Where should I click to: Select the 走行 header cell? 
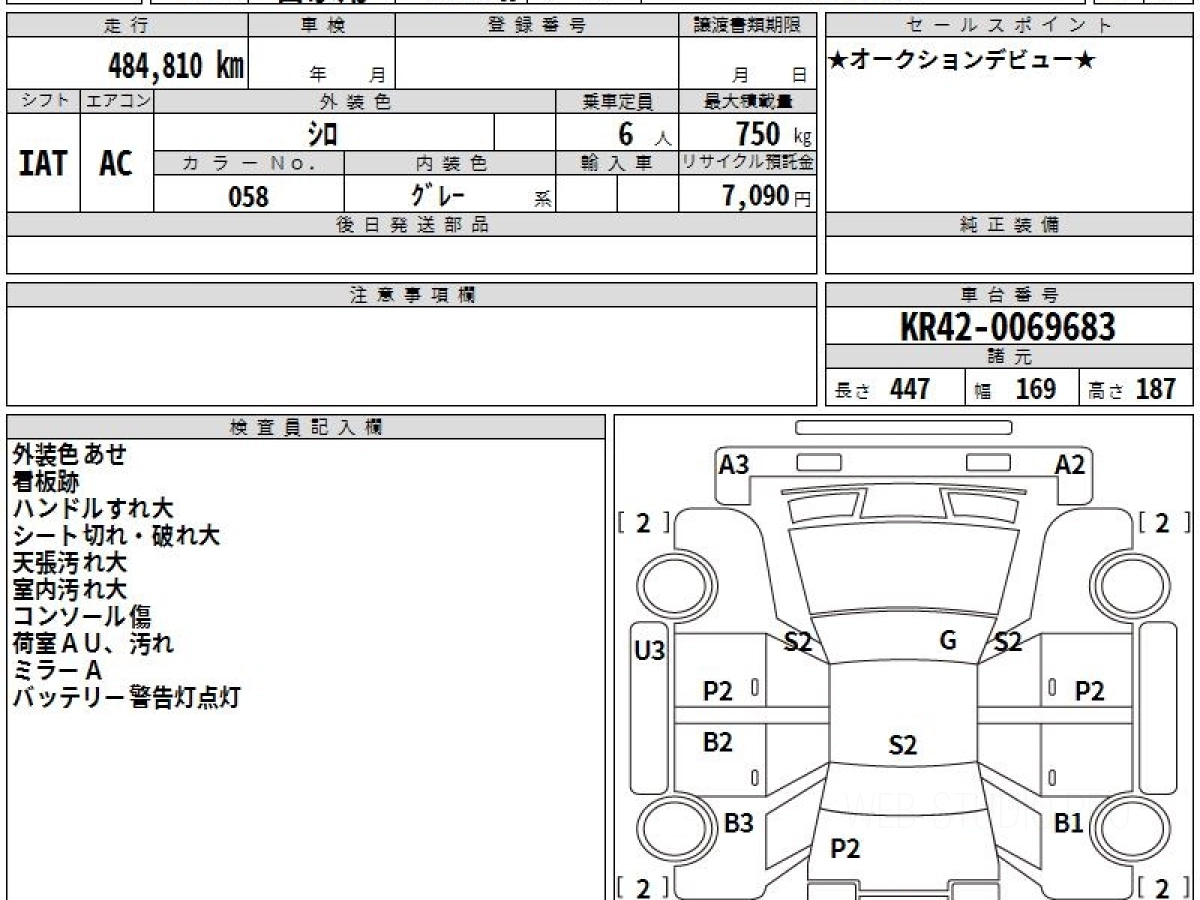pos(126,26)
